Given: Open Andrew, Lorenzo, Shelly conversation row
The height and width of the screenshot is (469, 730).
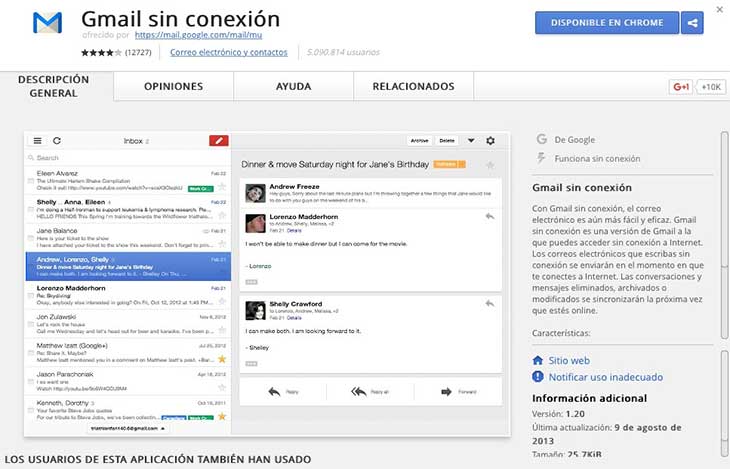Looking at the screenshot, I should (128, 266).
